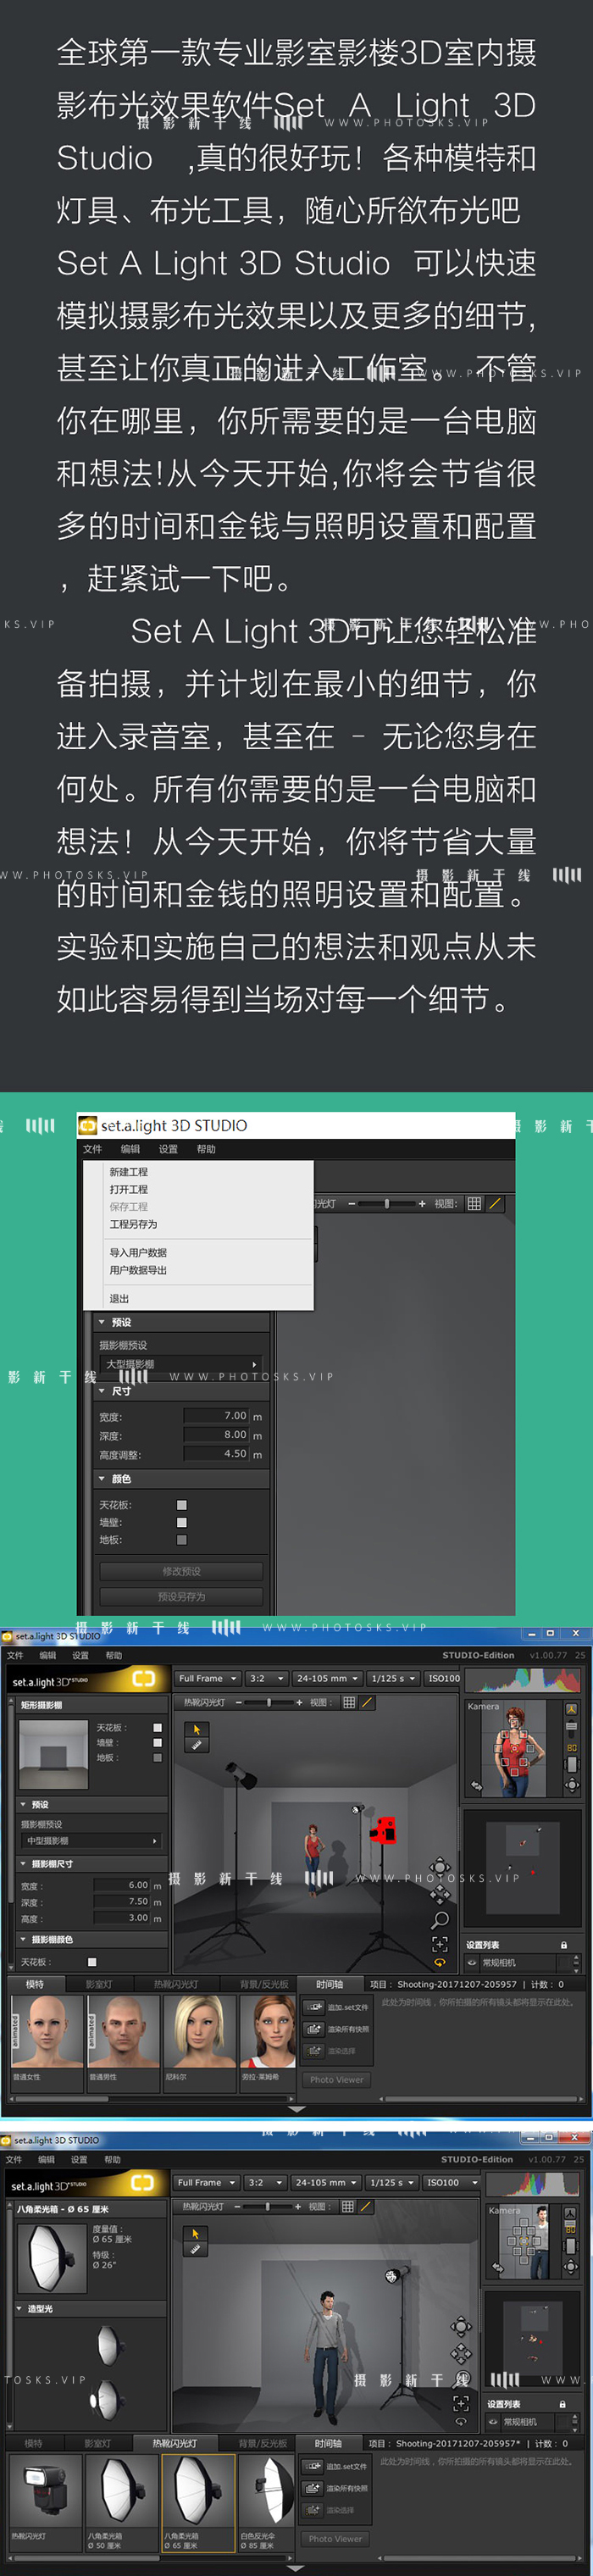The image size is (593, 2576).
Task: Open 中型摄影棚 preset dropdown in middle screenshot
Action: tap(91, 1841)
